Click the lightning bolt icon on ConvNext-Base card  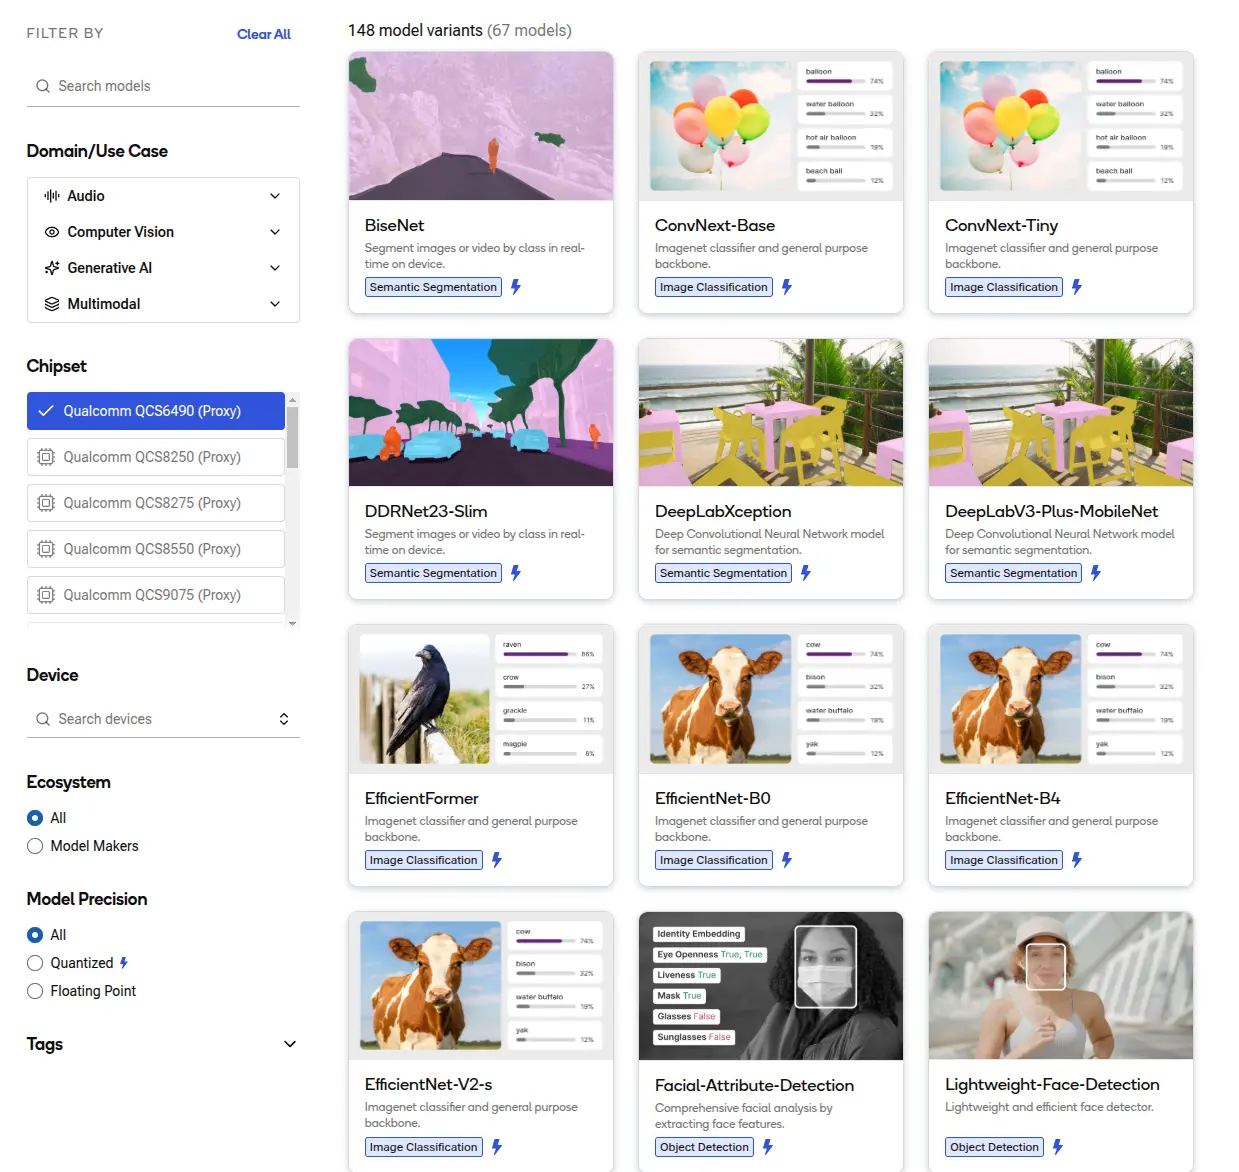(787, 287)
